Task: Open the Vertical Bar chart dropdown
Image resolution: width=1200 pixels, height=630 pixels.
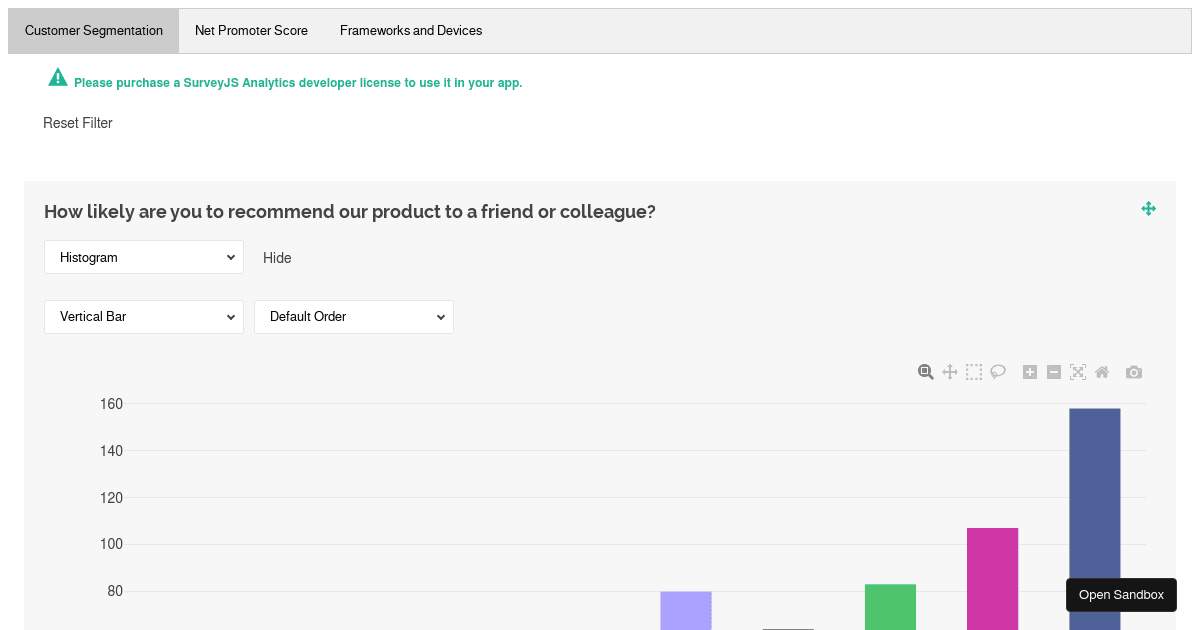Action: (143, 316)
